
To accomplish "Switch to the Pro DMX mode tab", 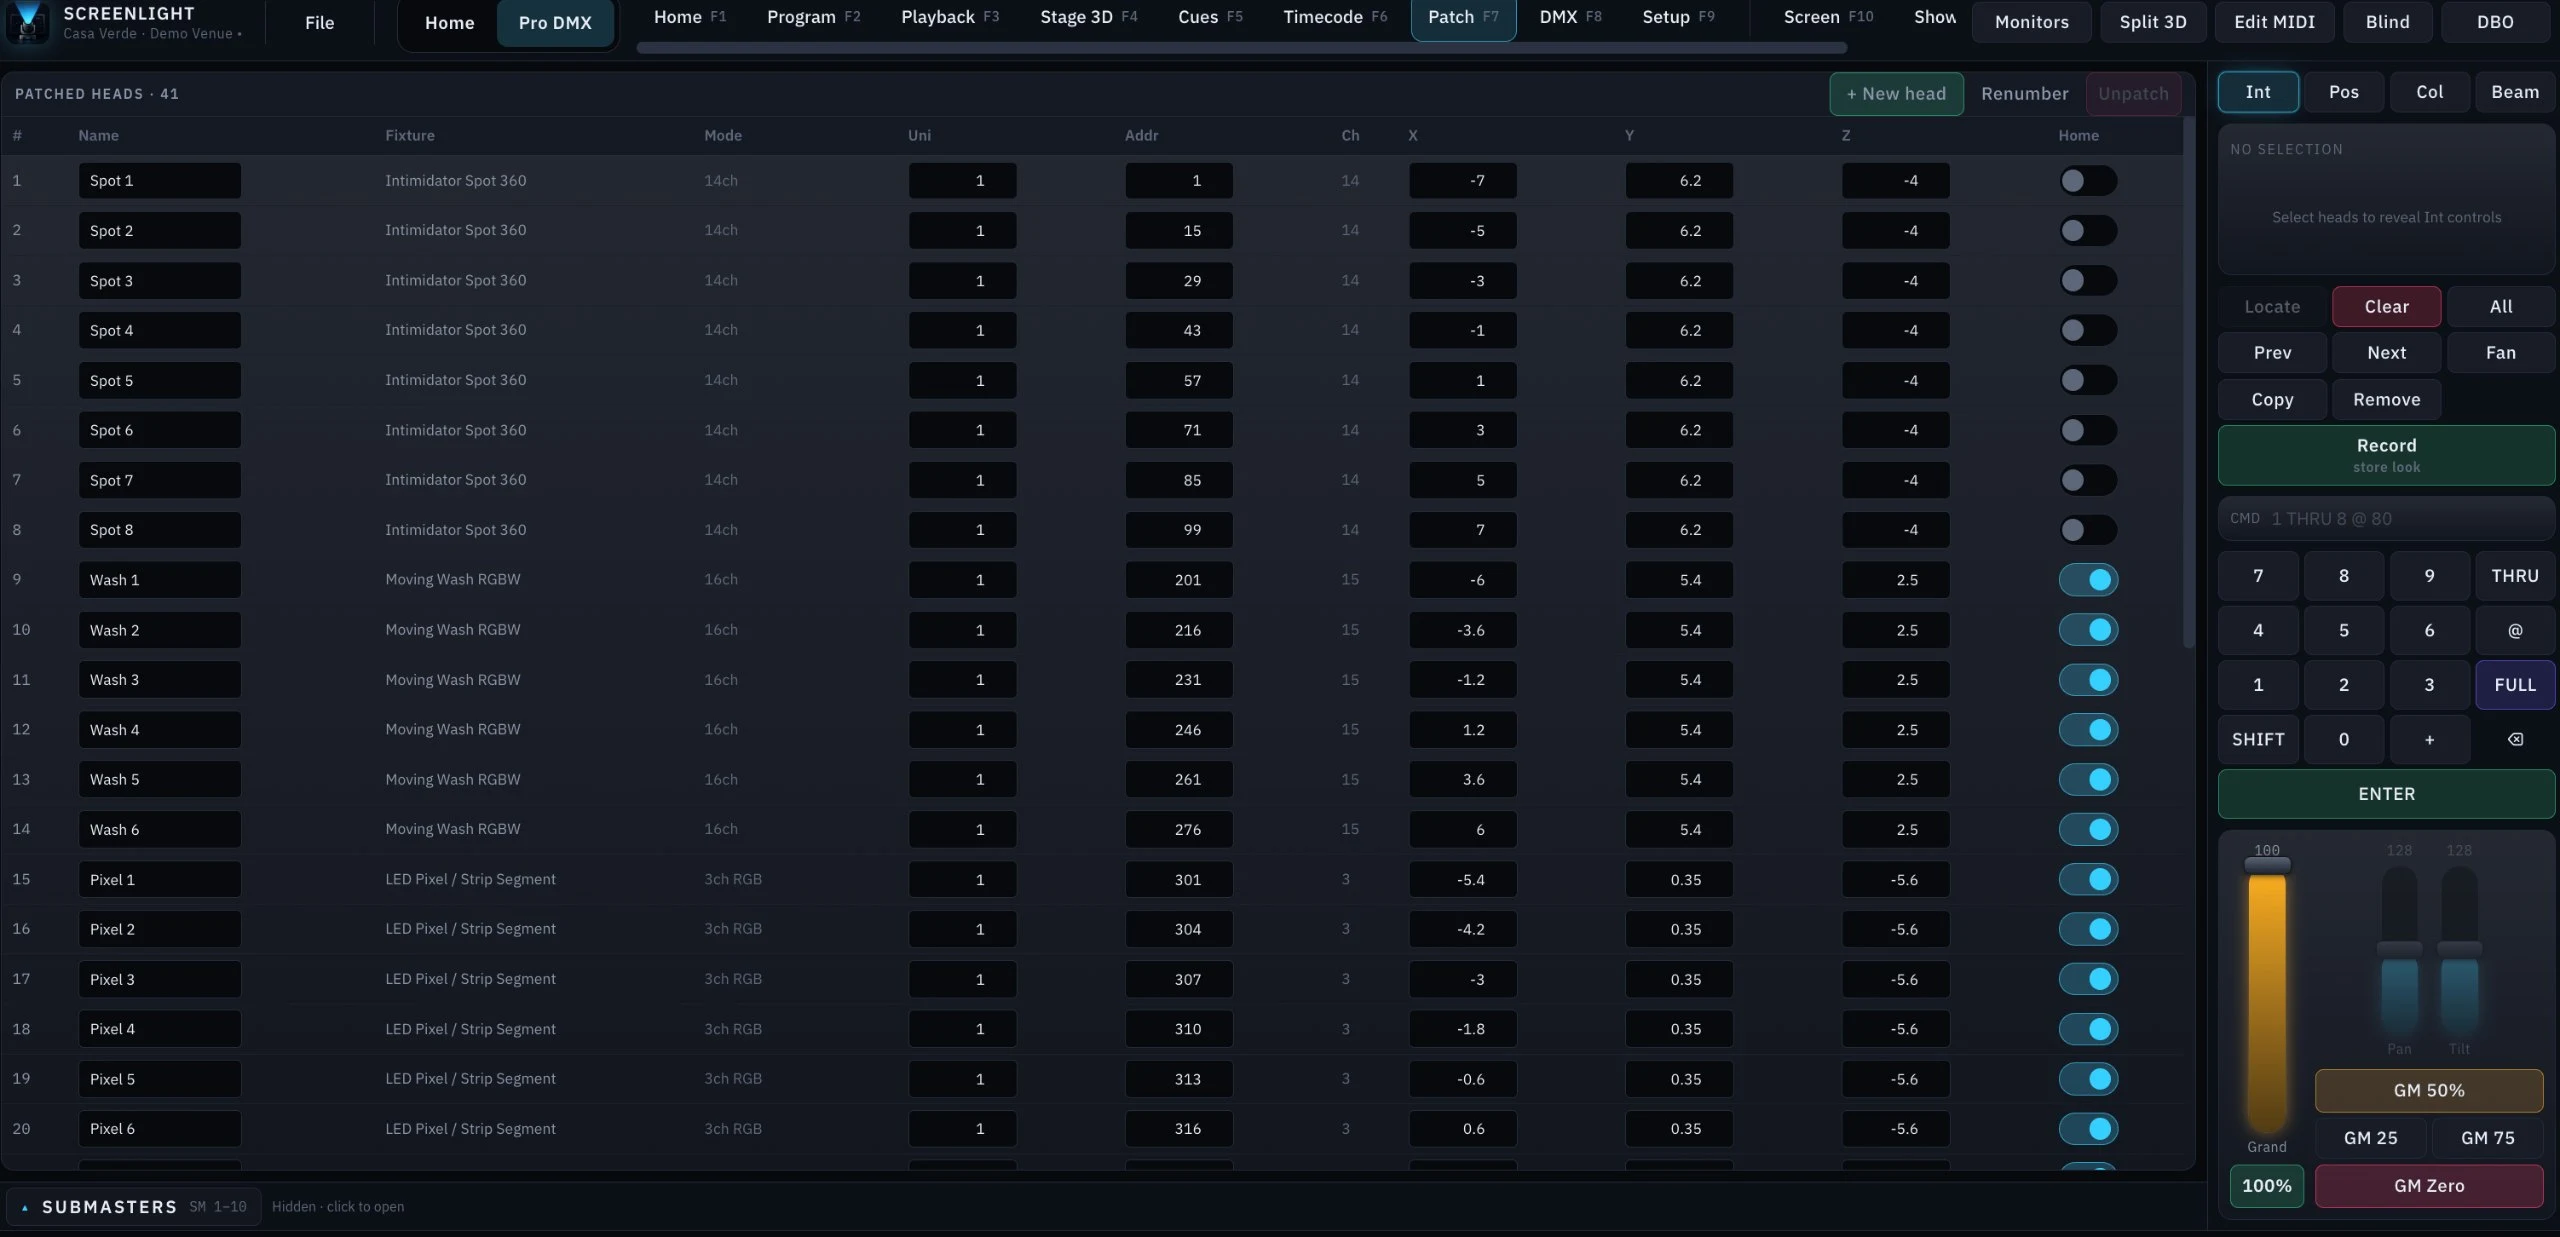I will 555,22.
